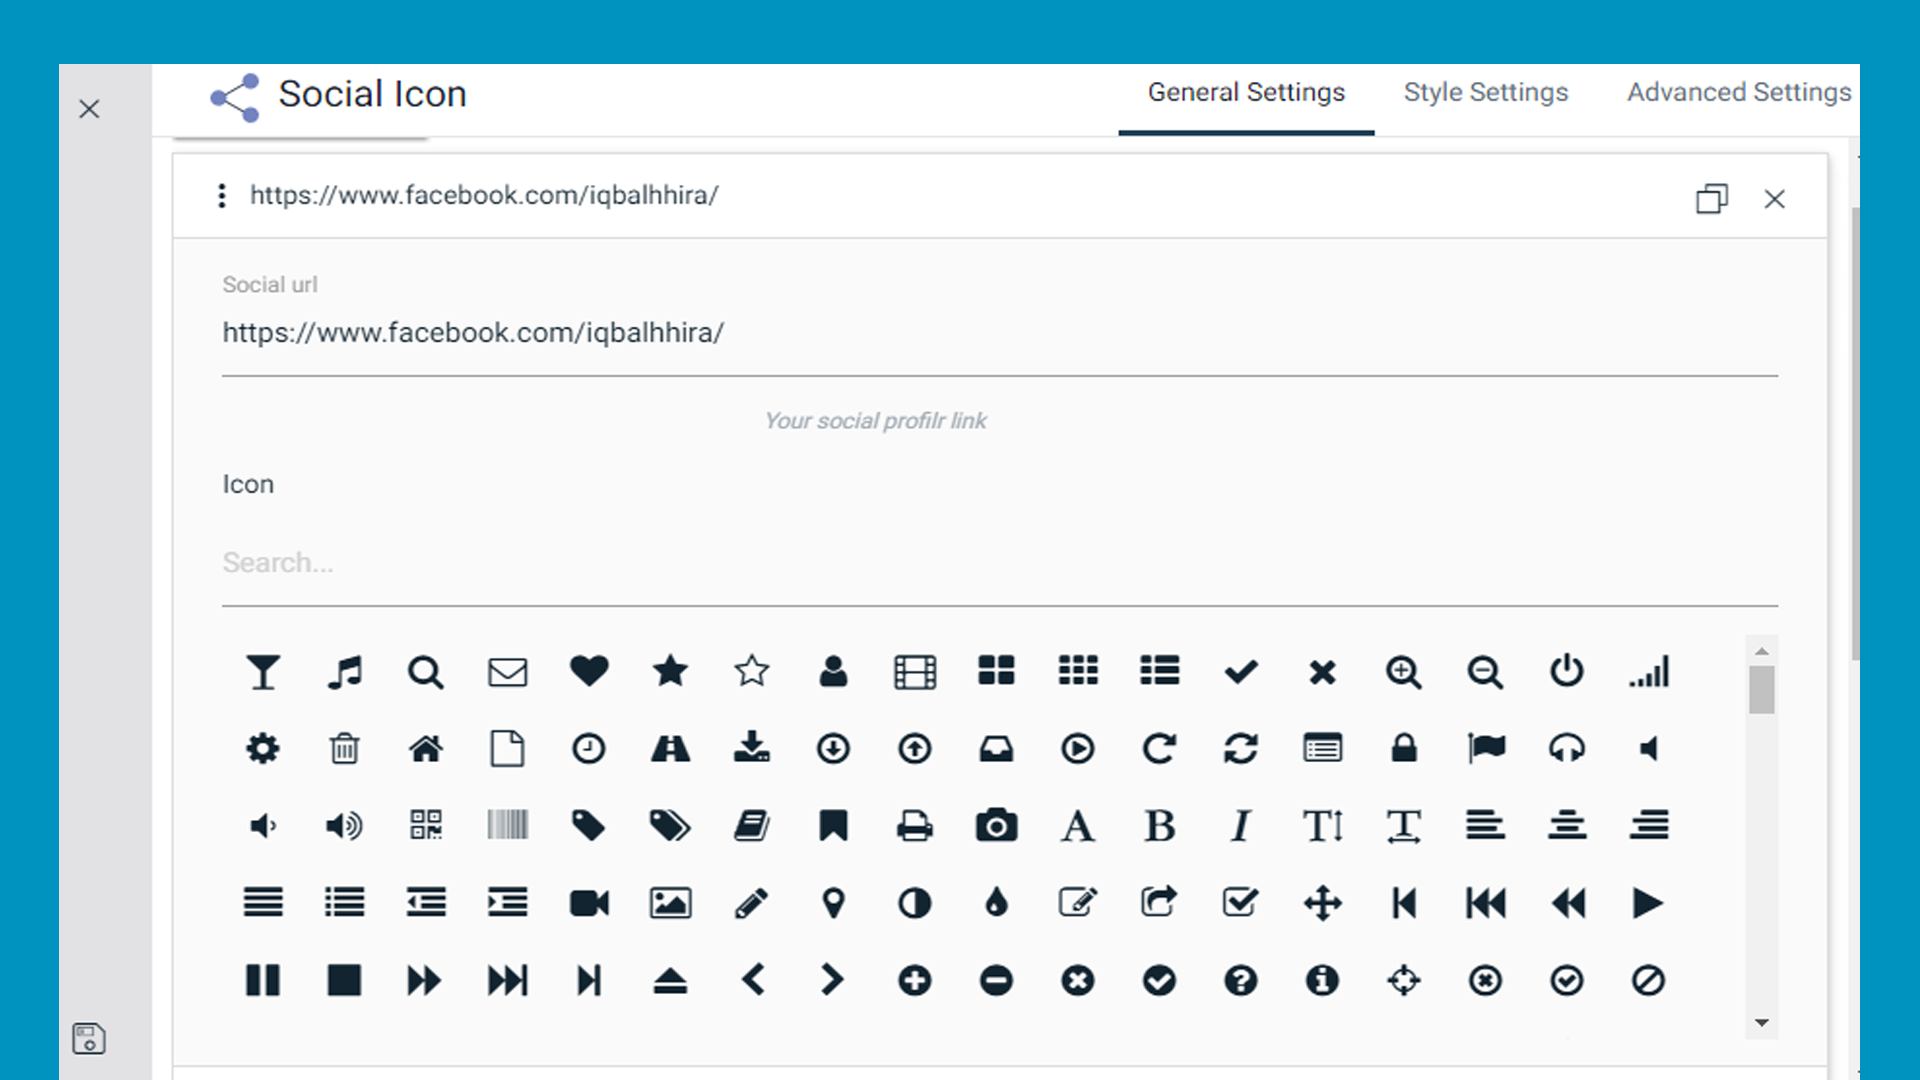Click the icon Search field
Viewport: 1920px width, 1080px height.
999,563
